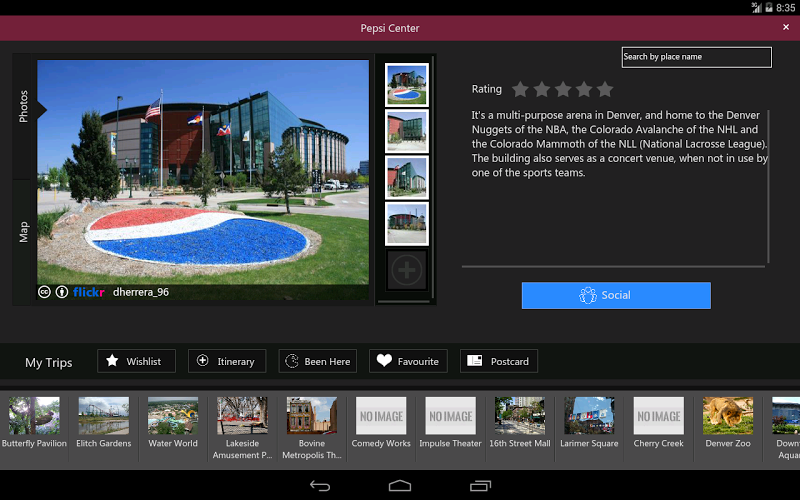The height and width of the screenshot is (500, 800).
Task: Add place to Wishlist
Action: (x=136, y=361)
